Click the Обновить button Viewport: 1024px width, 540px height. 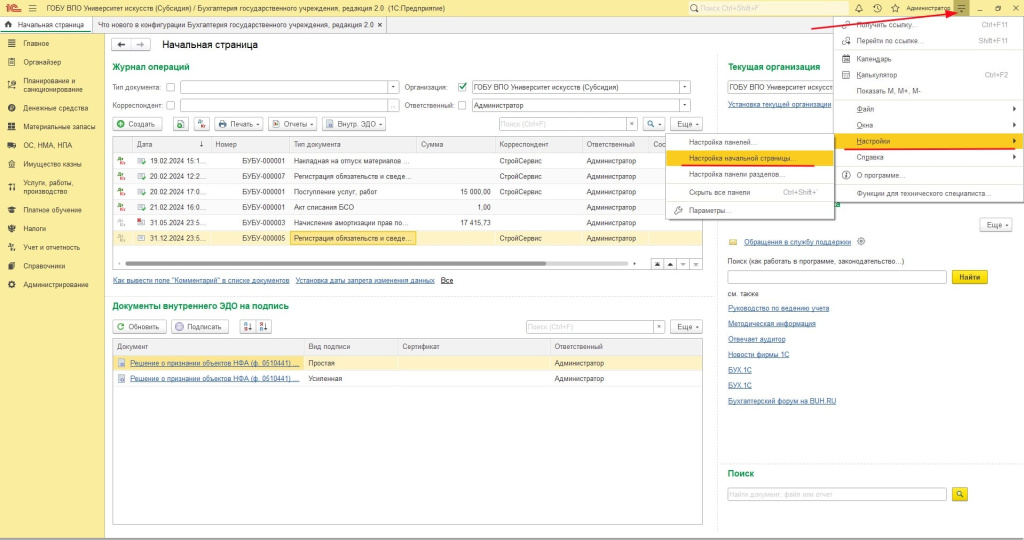click(139, 326)
